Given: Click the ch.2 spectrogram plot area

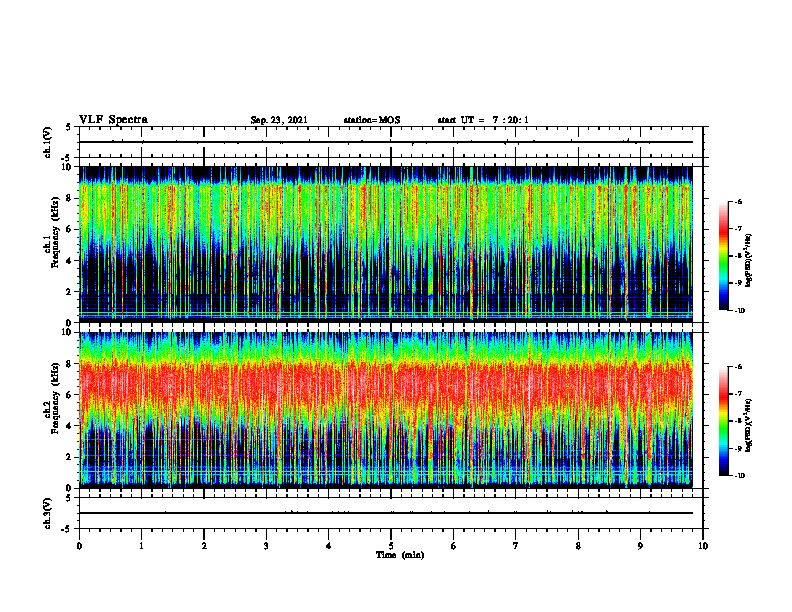Looking at the screenshot, I should [386, 410].
